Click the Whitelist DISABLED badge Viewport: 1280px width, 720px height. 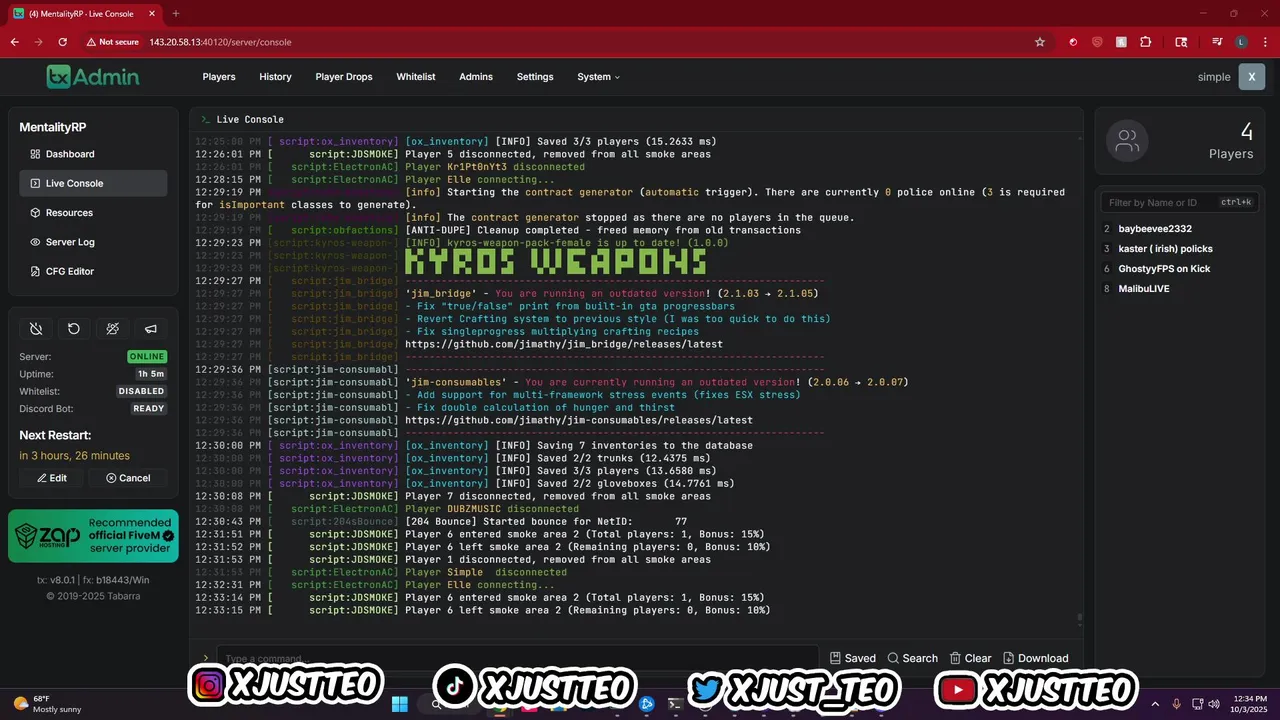click(x=141, y=392)
